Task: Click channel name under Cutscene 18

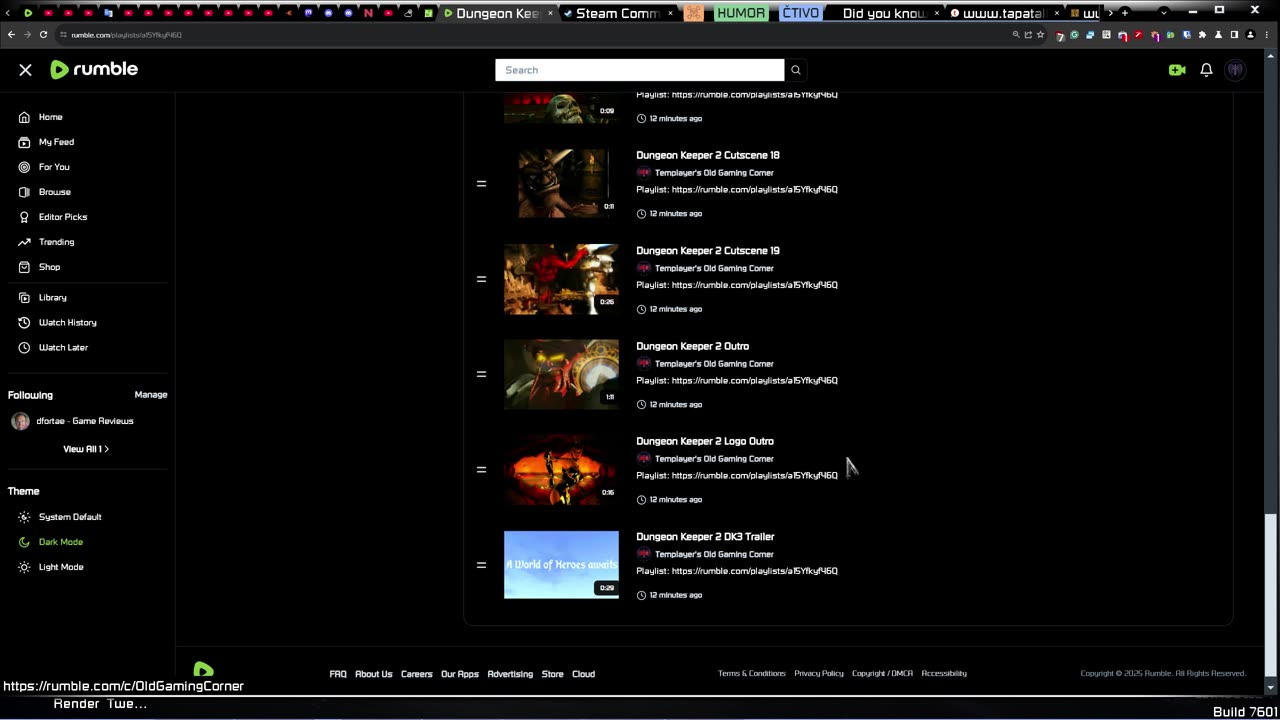Action: (714, 173)
